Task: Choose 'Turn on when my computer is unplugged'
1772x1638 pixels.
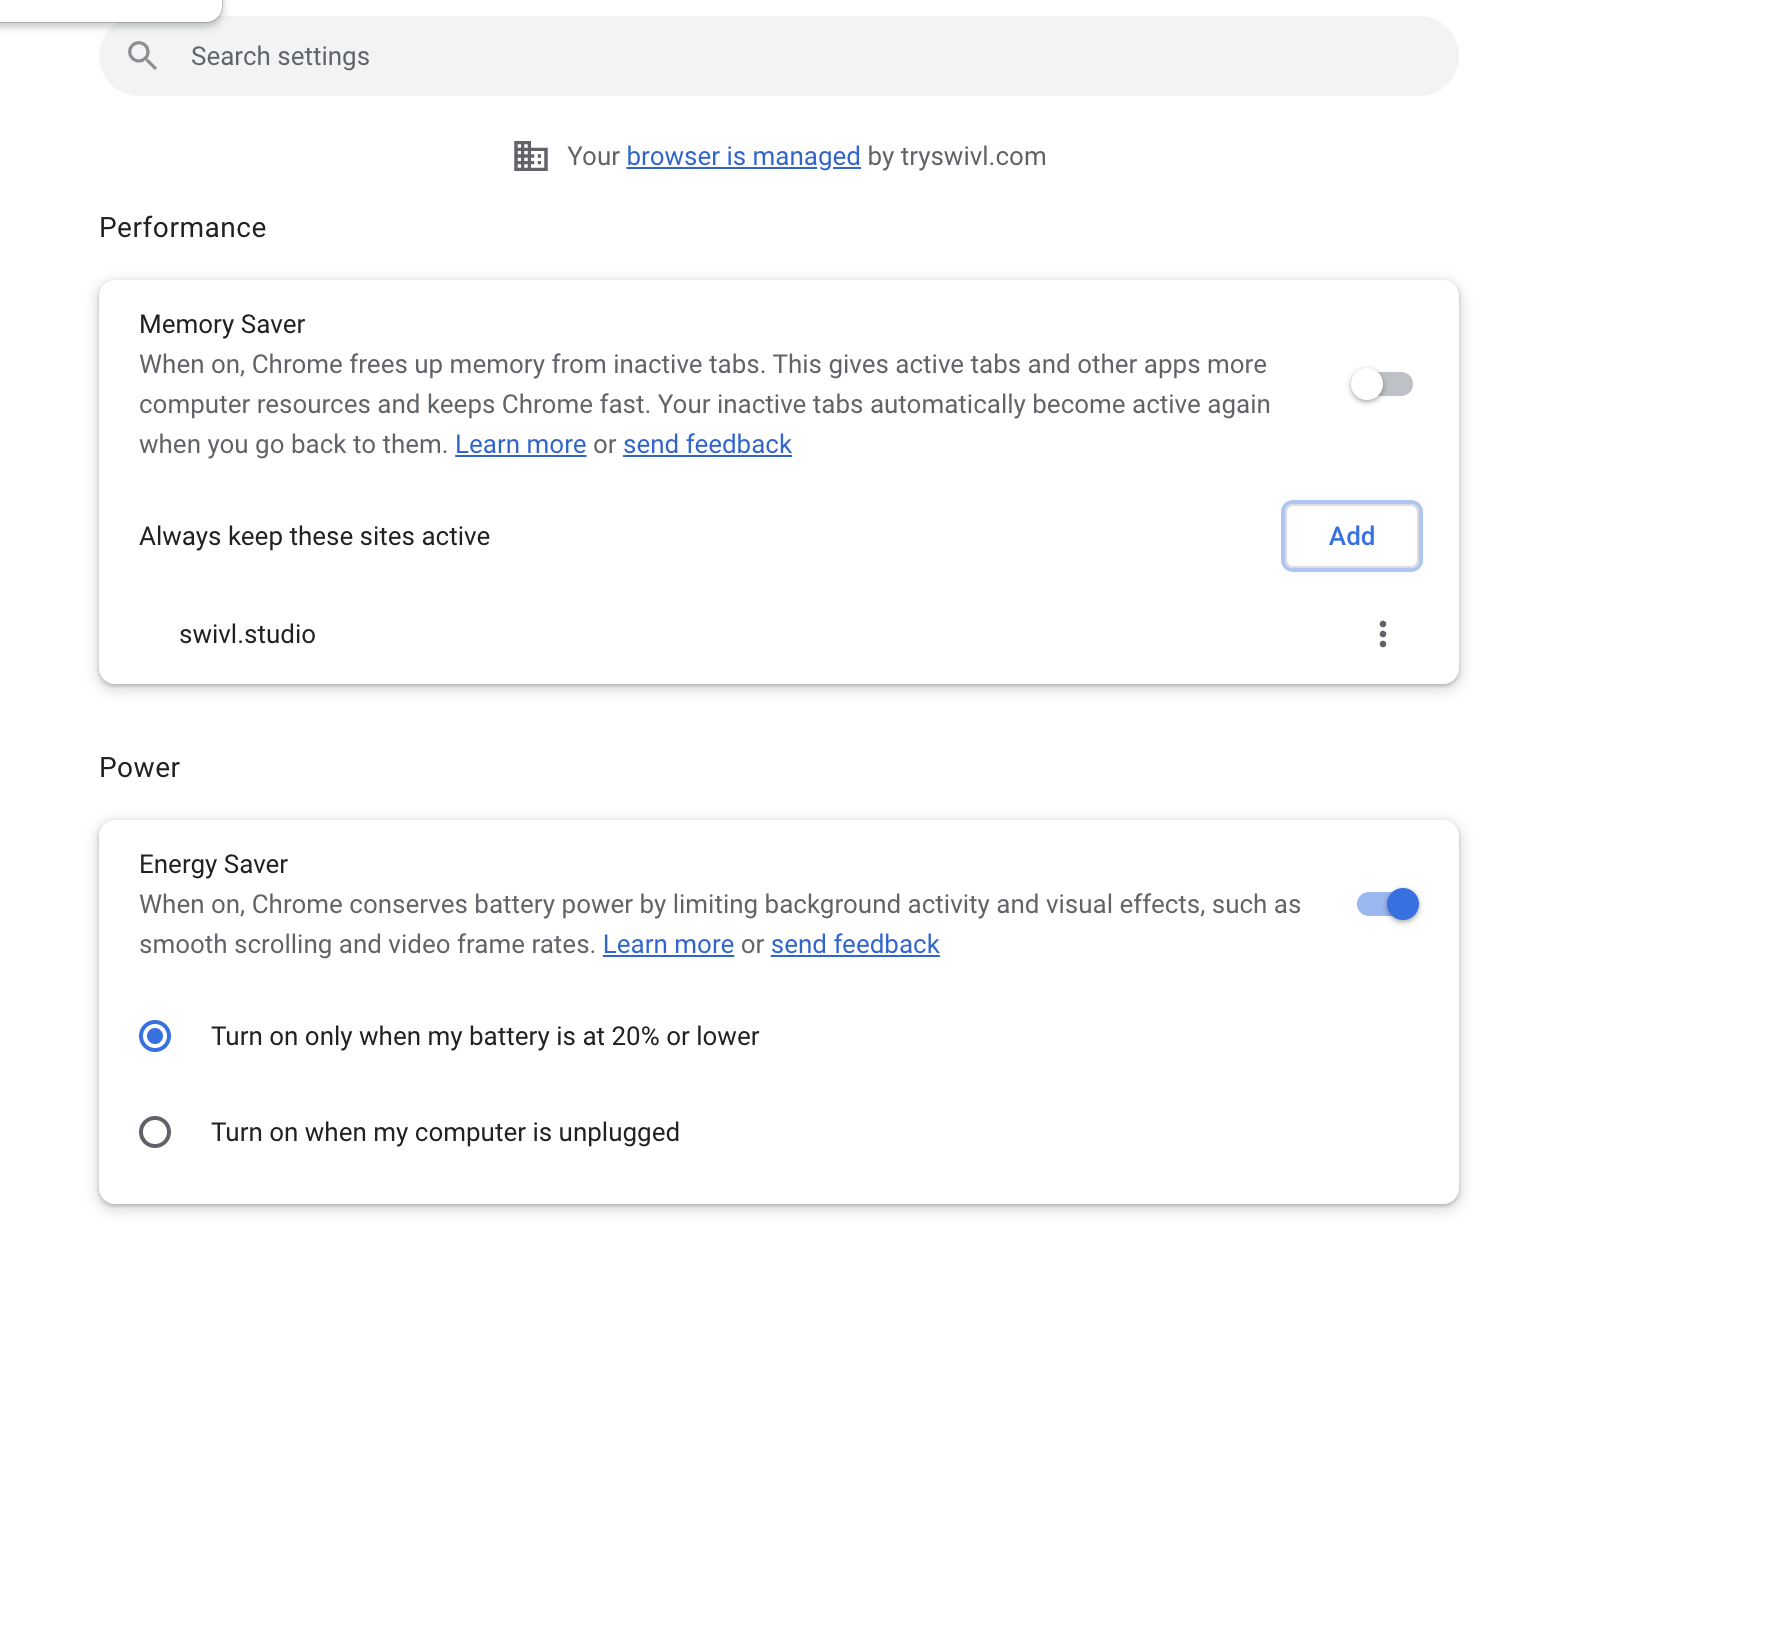Action: pos(155,1132)
